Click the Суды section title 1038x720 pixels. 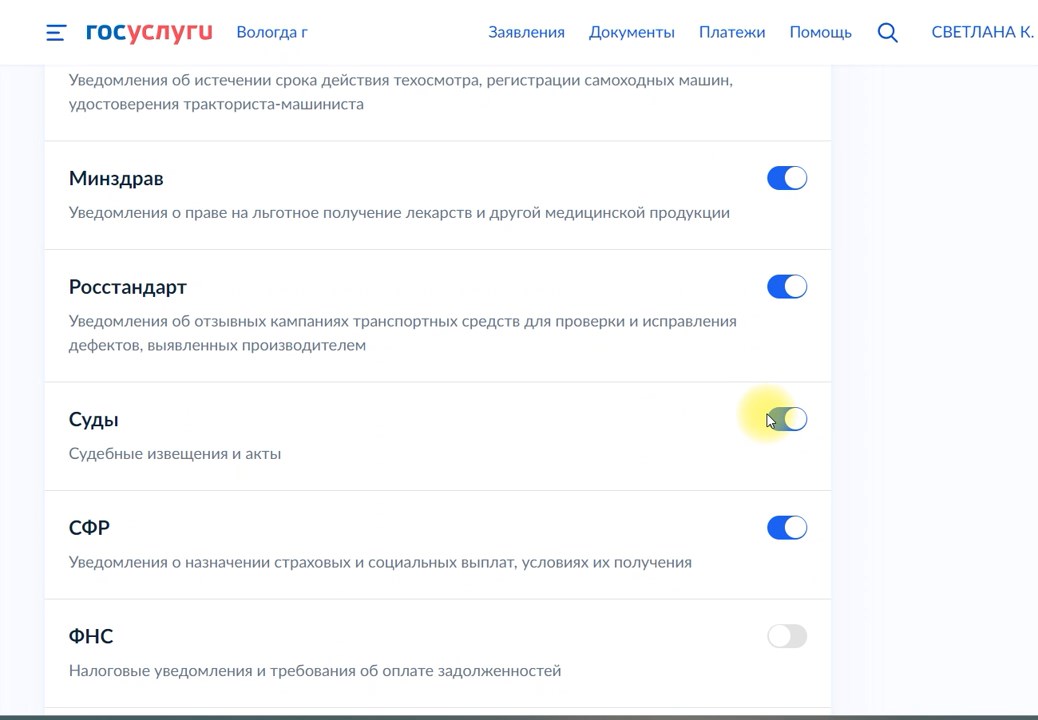(x=94, y=419)
